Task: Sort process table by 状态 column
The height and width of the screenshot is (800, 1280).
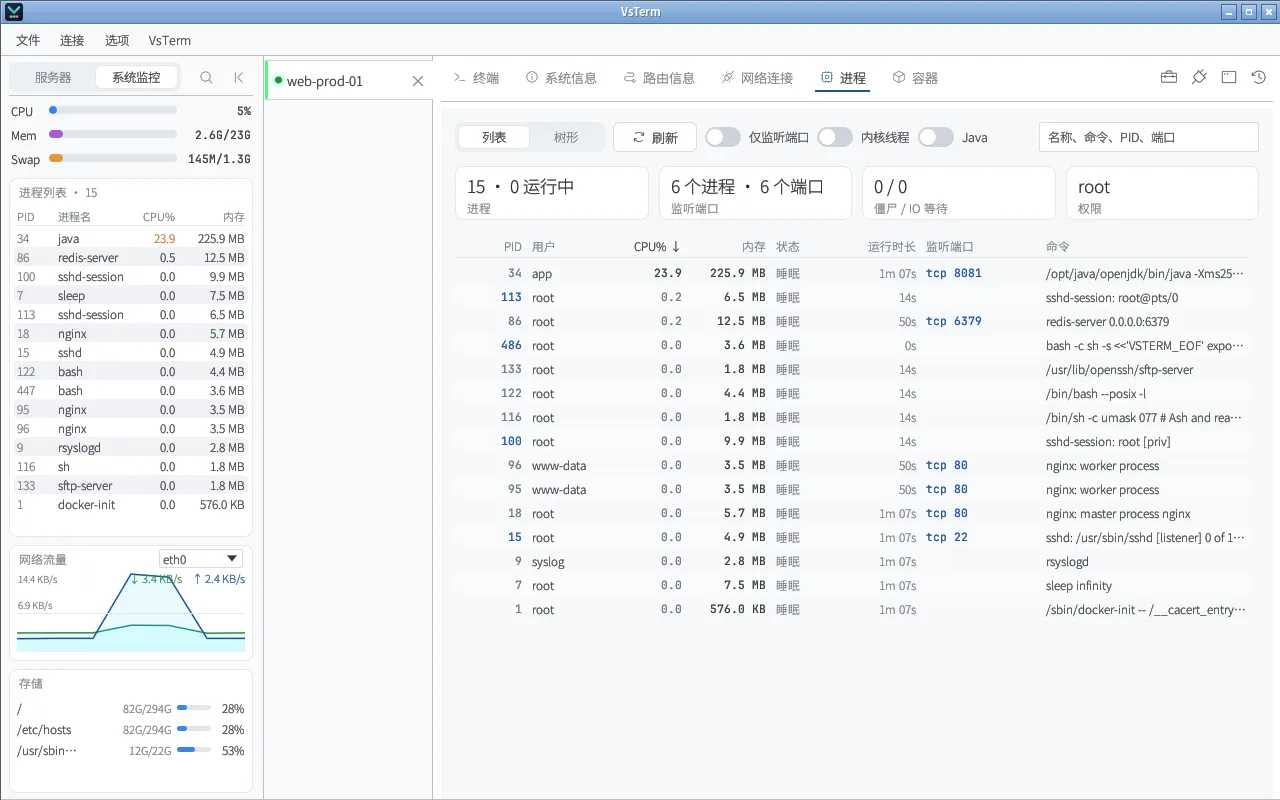Action: click(x=788, y=246)
